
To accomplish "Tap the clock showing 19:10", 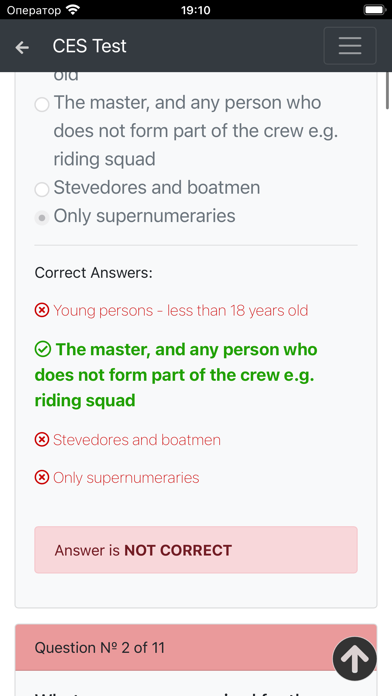I will [196, 10].
